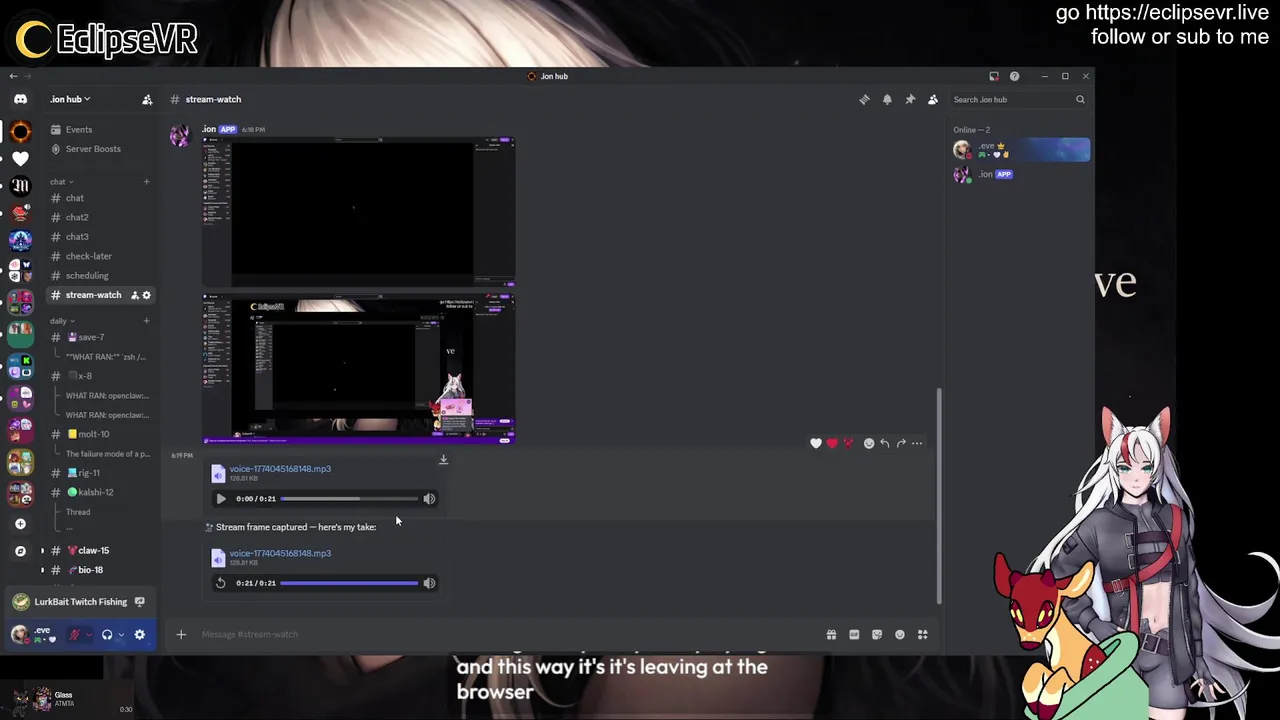1280x720 pixels.
Task: Expand the claw-15 channel threads arrow
Action: [x=42, y=551]
